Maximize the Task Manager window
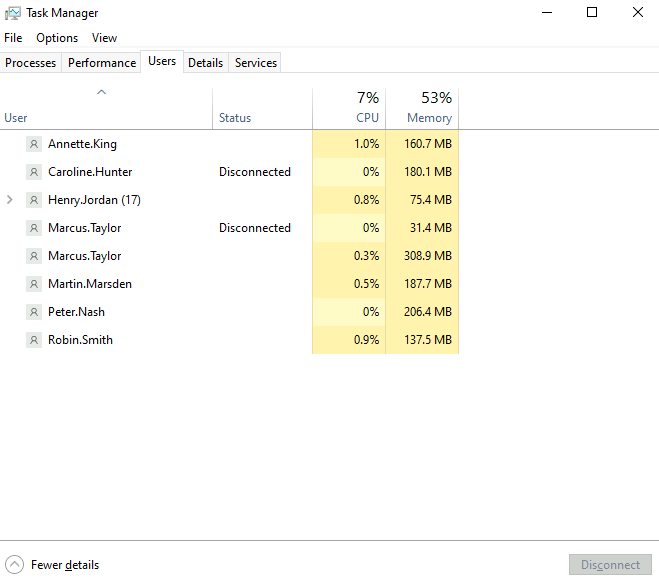659x585 pixels. 592,13
